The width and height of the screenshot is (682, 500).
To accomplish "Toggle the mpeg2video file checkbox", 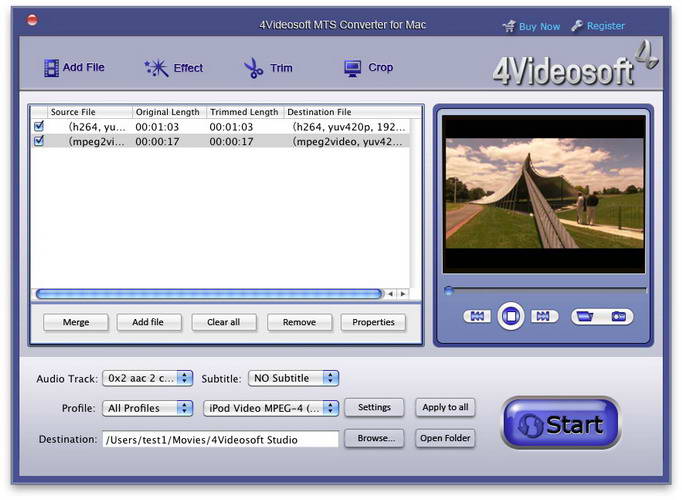I will click(x=39, y=142).
